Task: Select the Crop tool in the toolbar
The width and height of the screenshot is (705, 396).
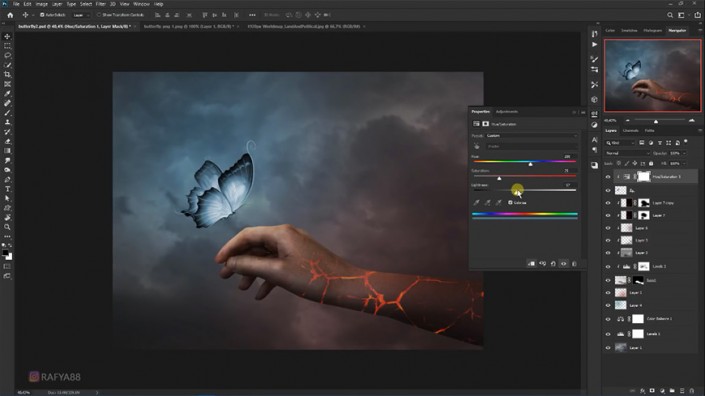Action: click(x=7, y=74)
